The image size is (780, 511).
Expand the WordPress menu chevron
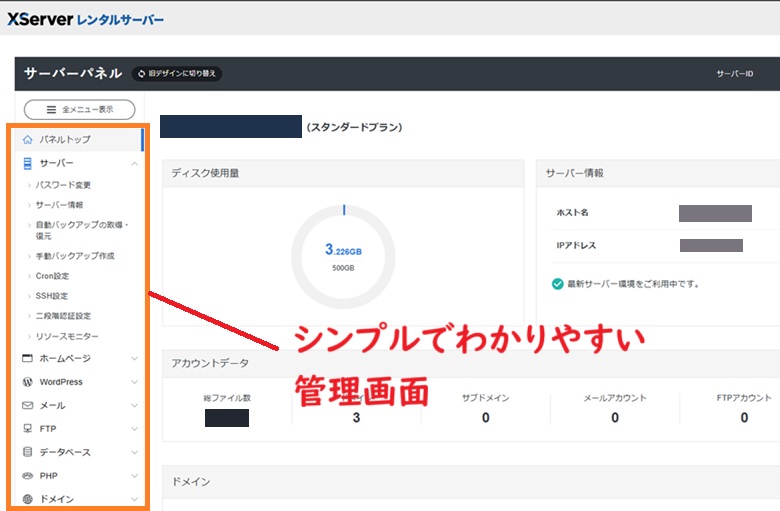coord(134,382)
